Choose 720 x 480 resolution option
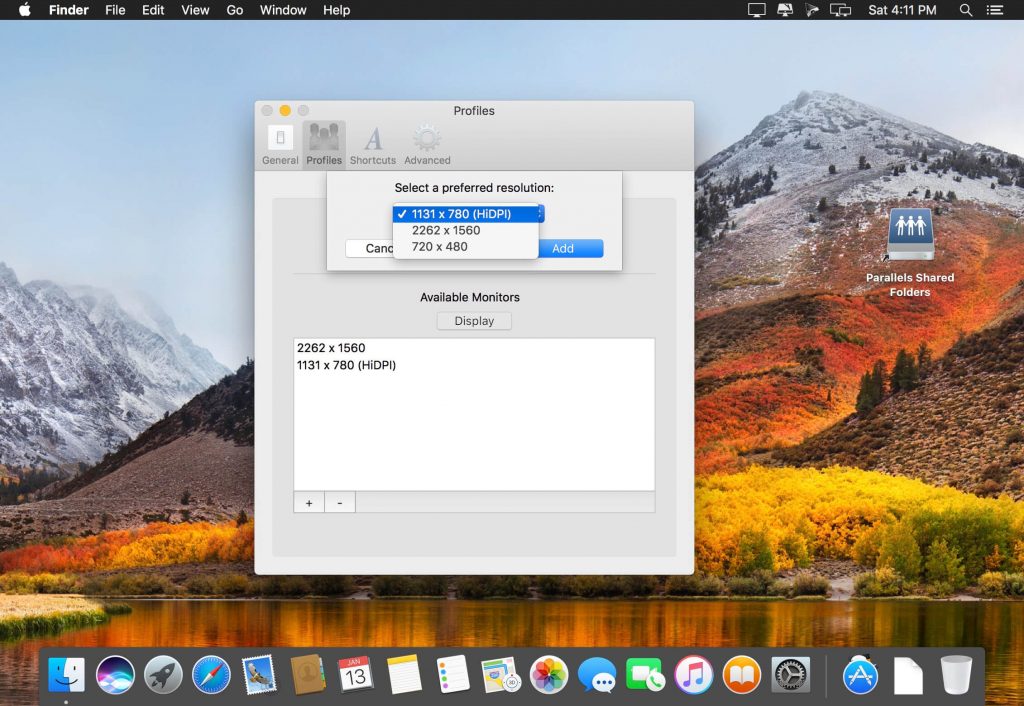The width and height of the screenshot is (1024, 706). coord(439,246)
